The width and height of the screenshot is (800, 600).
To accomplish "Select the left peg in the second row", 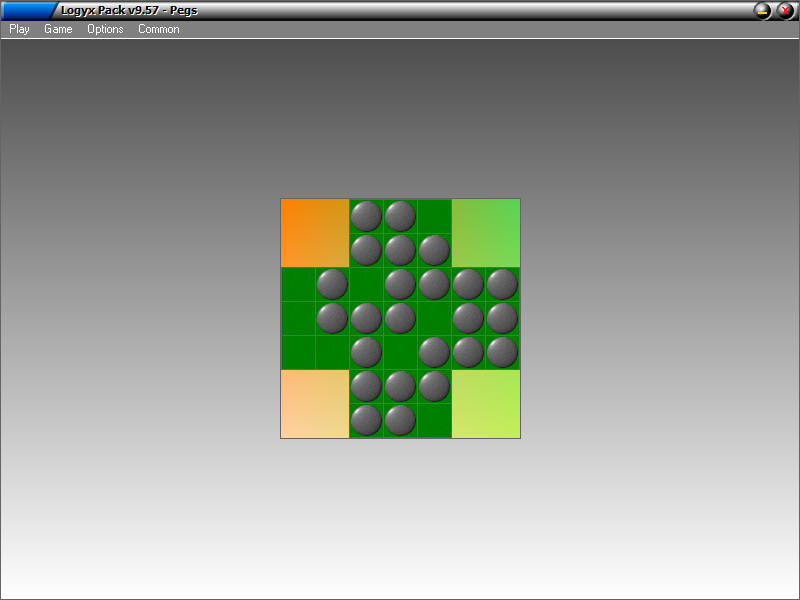I will point(366,251).
